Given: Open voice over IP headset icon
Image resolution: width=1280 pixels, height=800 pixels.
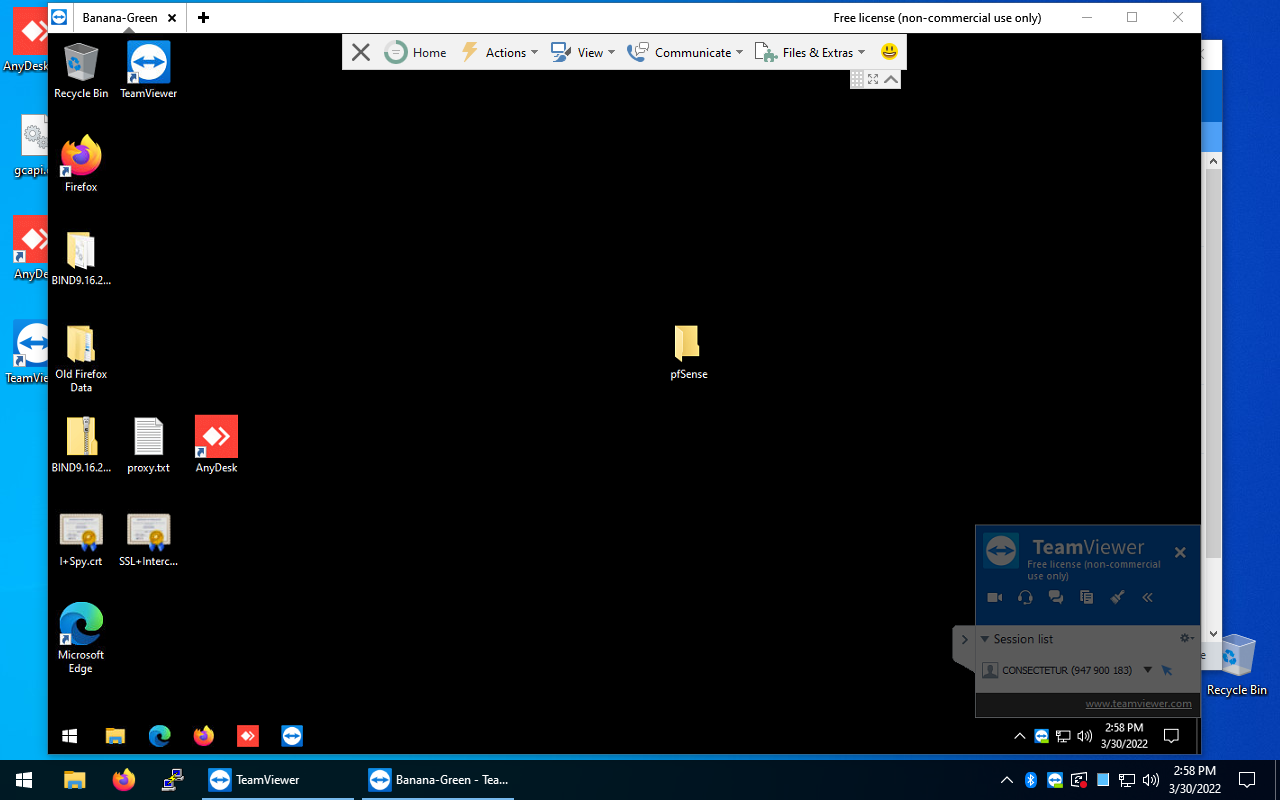Looking at the screenshot, I should coord(1024,597).
